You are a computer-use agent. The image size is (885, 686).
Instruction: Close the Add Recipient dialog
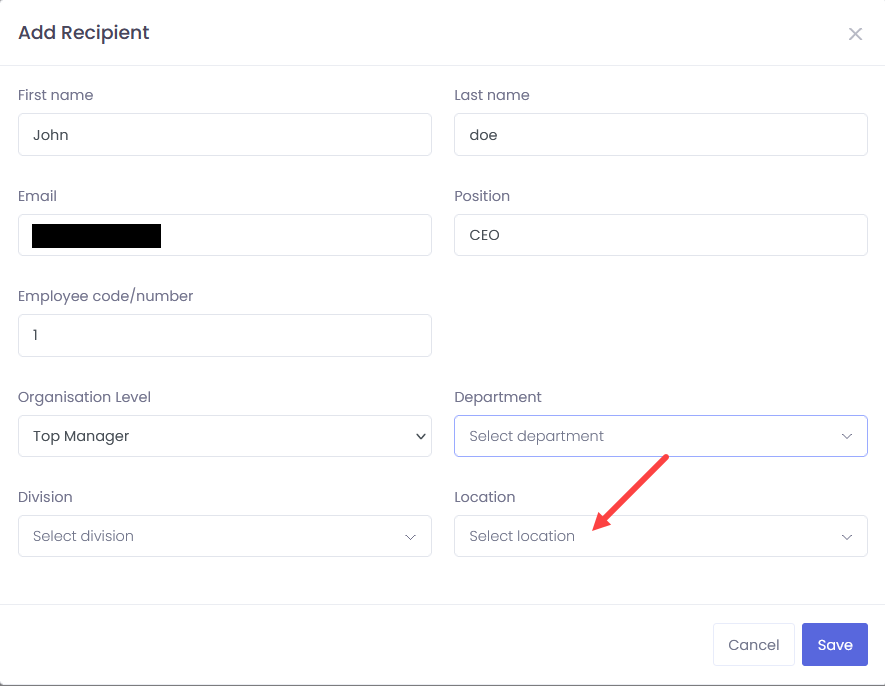(855, 34)
